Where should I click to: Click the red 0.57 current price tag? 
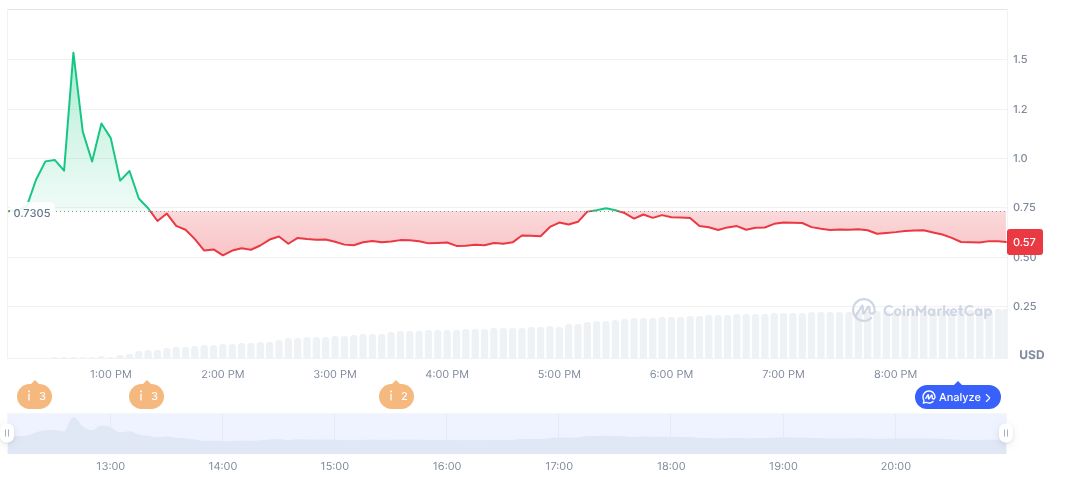pos(1027,241)
